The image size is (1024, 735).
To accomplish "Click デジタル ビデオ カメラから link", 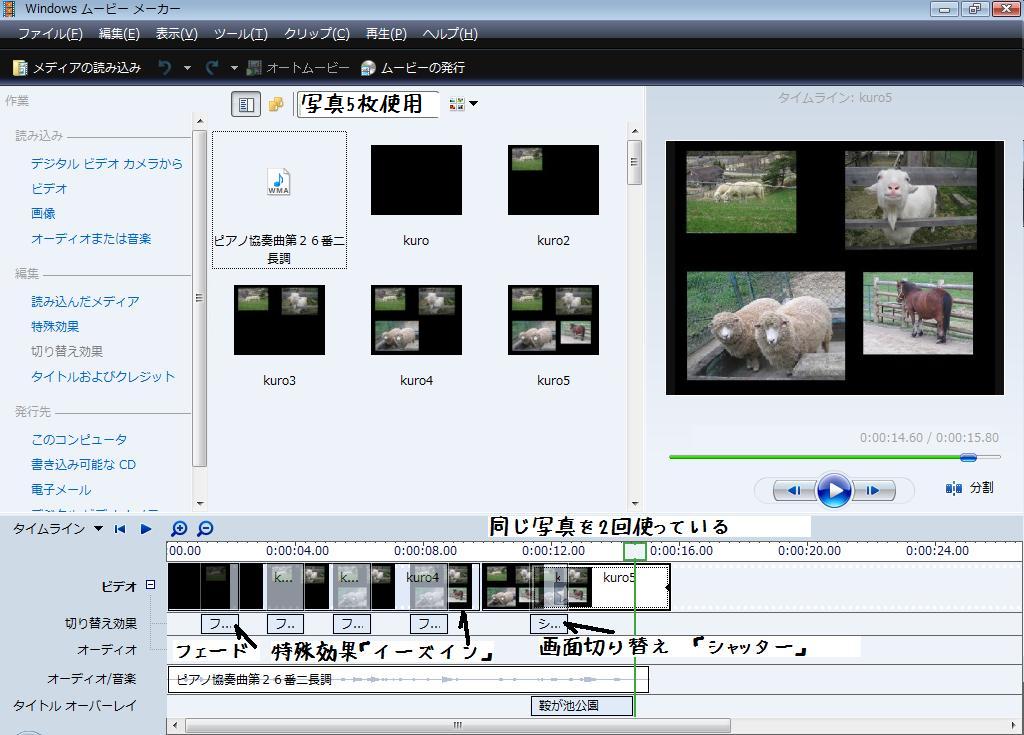I will pyautogui.click(x=106, y=163).
